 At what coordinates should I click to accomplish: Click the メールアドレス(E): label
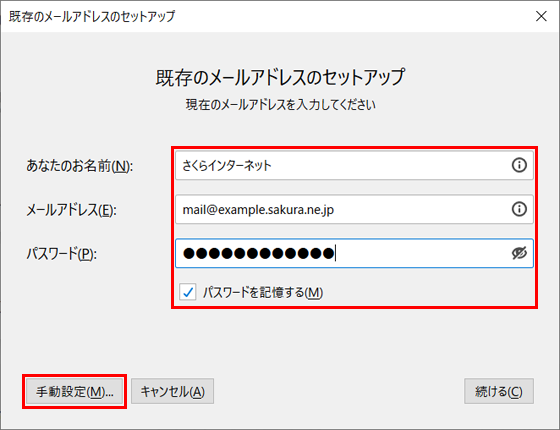pyautogui.click(x=71, y=210)
